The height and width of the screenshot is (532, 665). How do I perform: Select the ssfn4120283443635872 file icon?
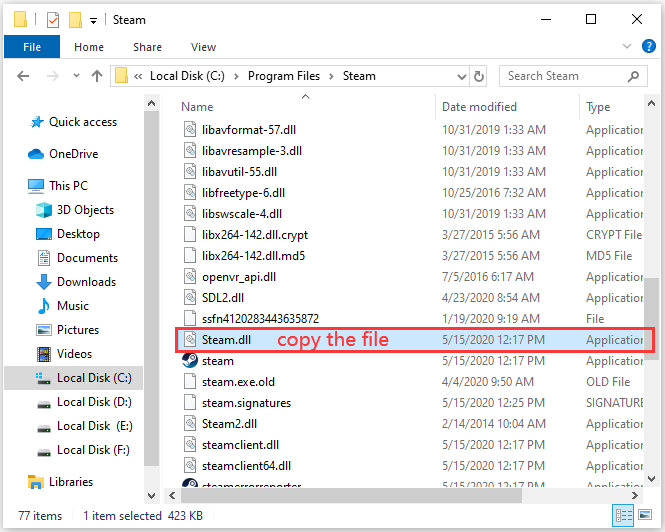click(190, 319)
